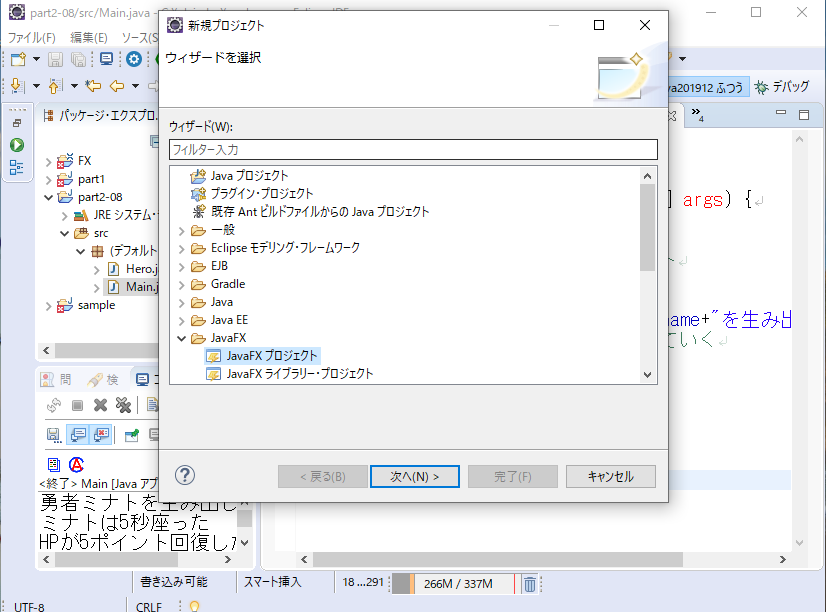
Task: Click garbage collector trash icon
Action: click(530, 584)
